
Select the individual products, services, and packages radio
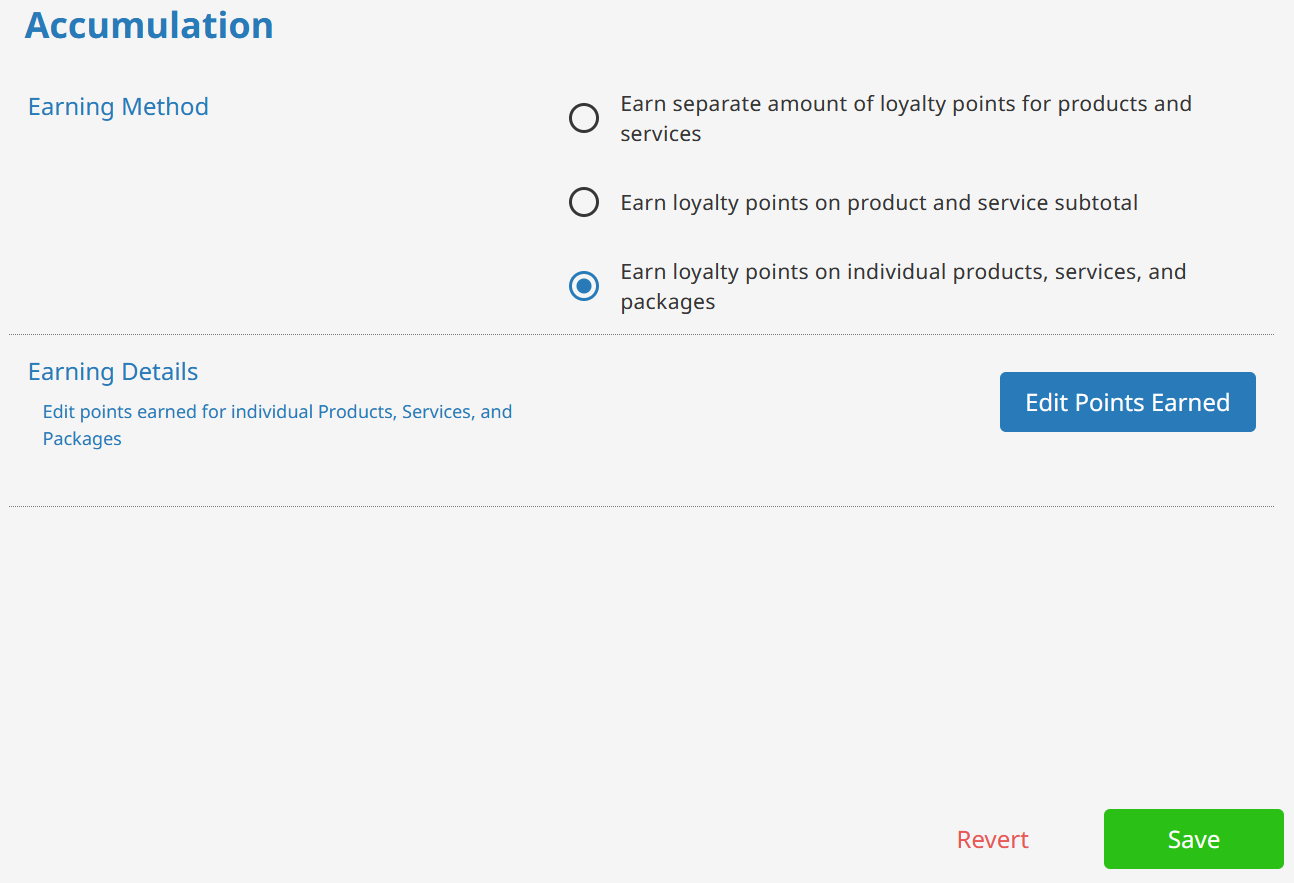tap(584, 287)
